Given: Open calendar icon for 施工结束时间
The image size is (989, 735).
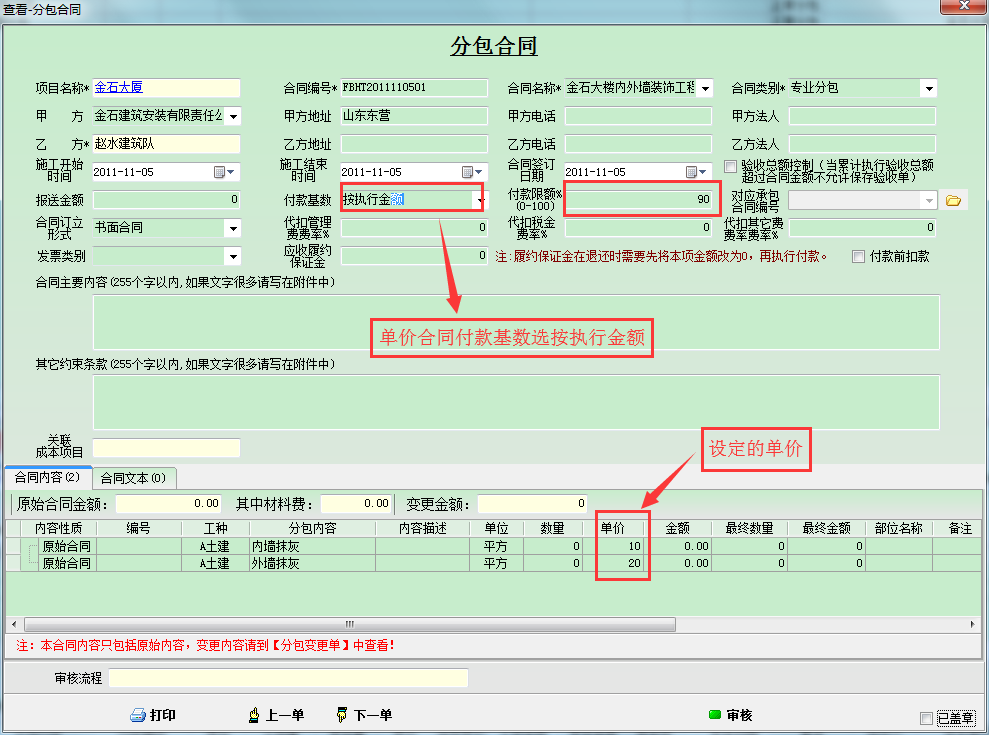Looking at the screenshot, I should click(467, 172).
